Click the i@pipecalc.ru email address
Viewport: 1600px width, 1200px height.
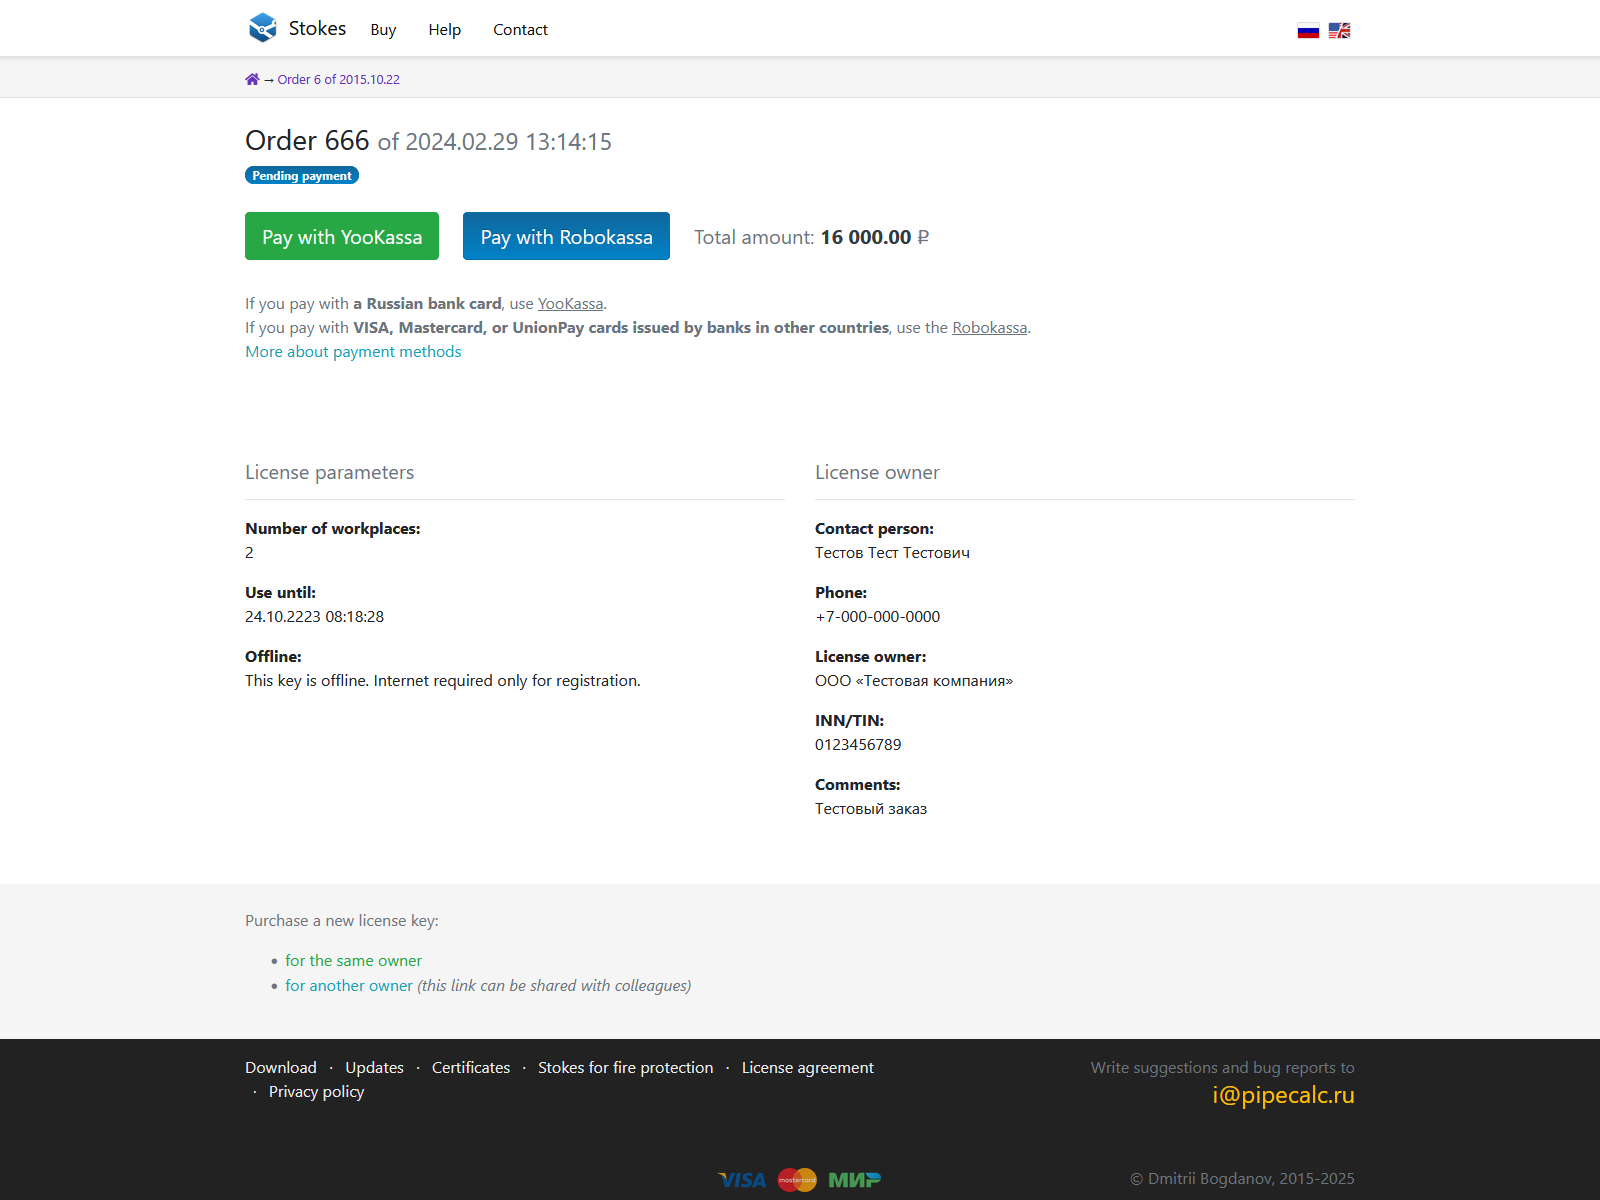tap(1283, 1095)
